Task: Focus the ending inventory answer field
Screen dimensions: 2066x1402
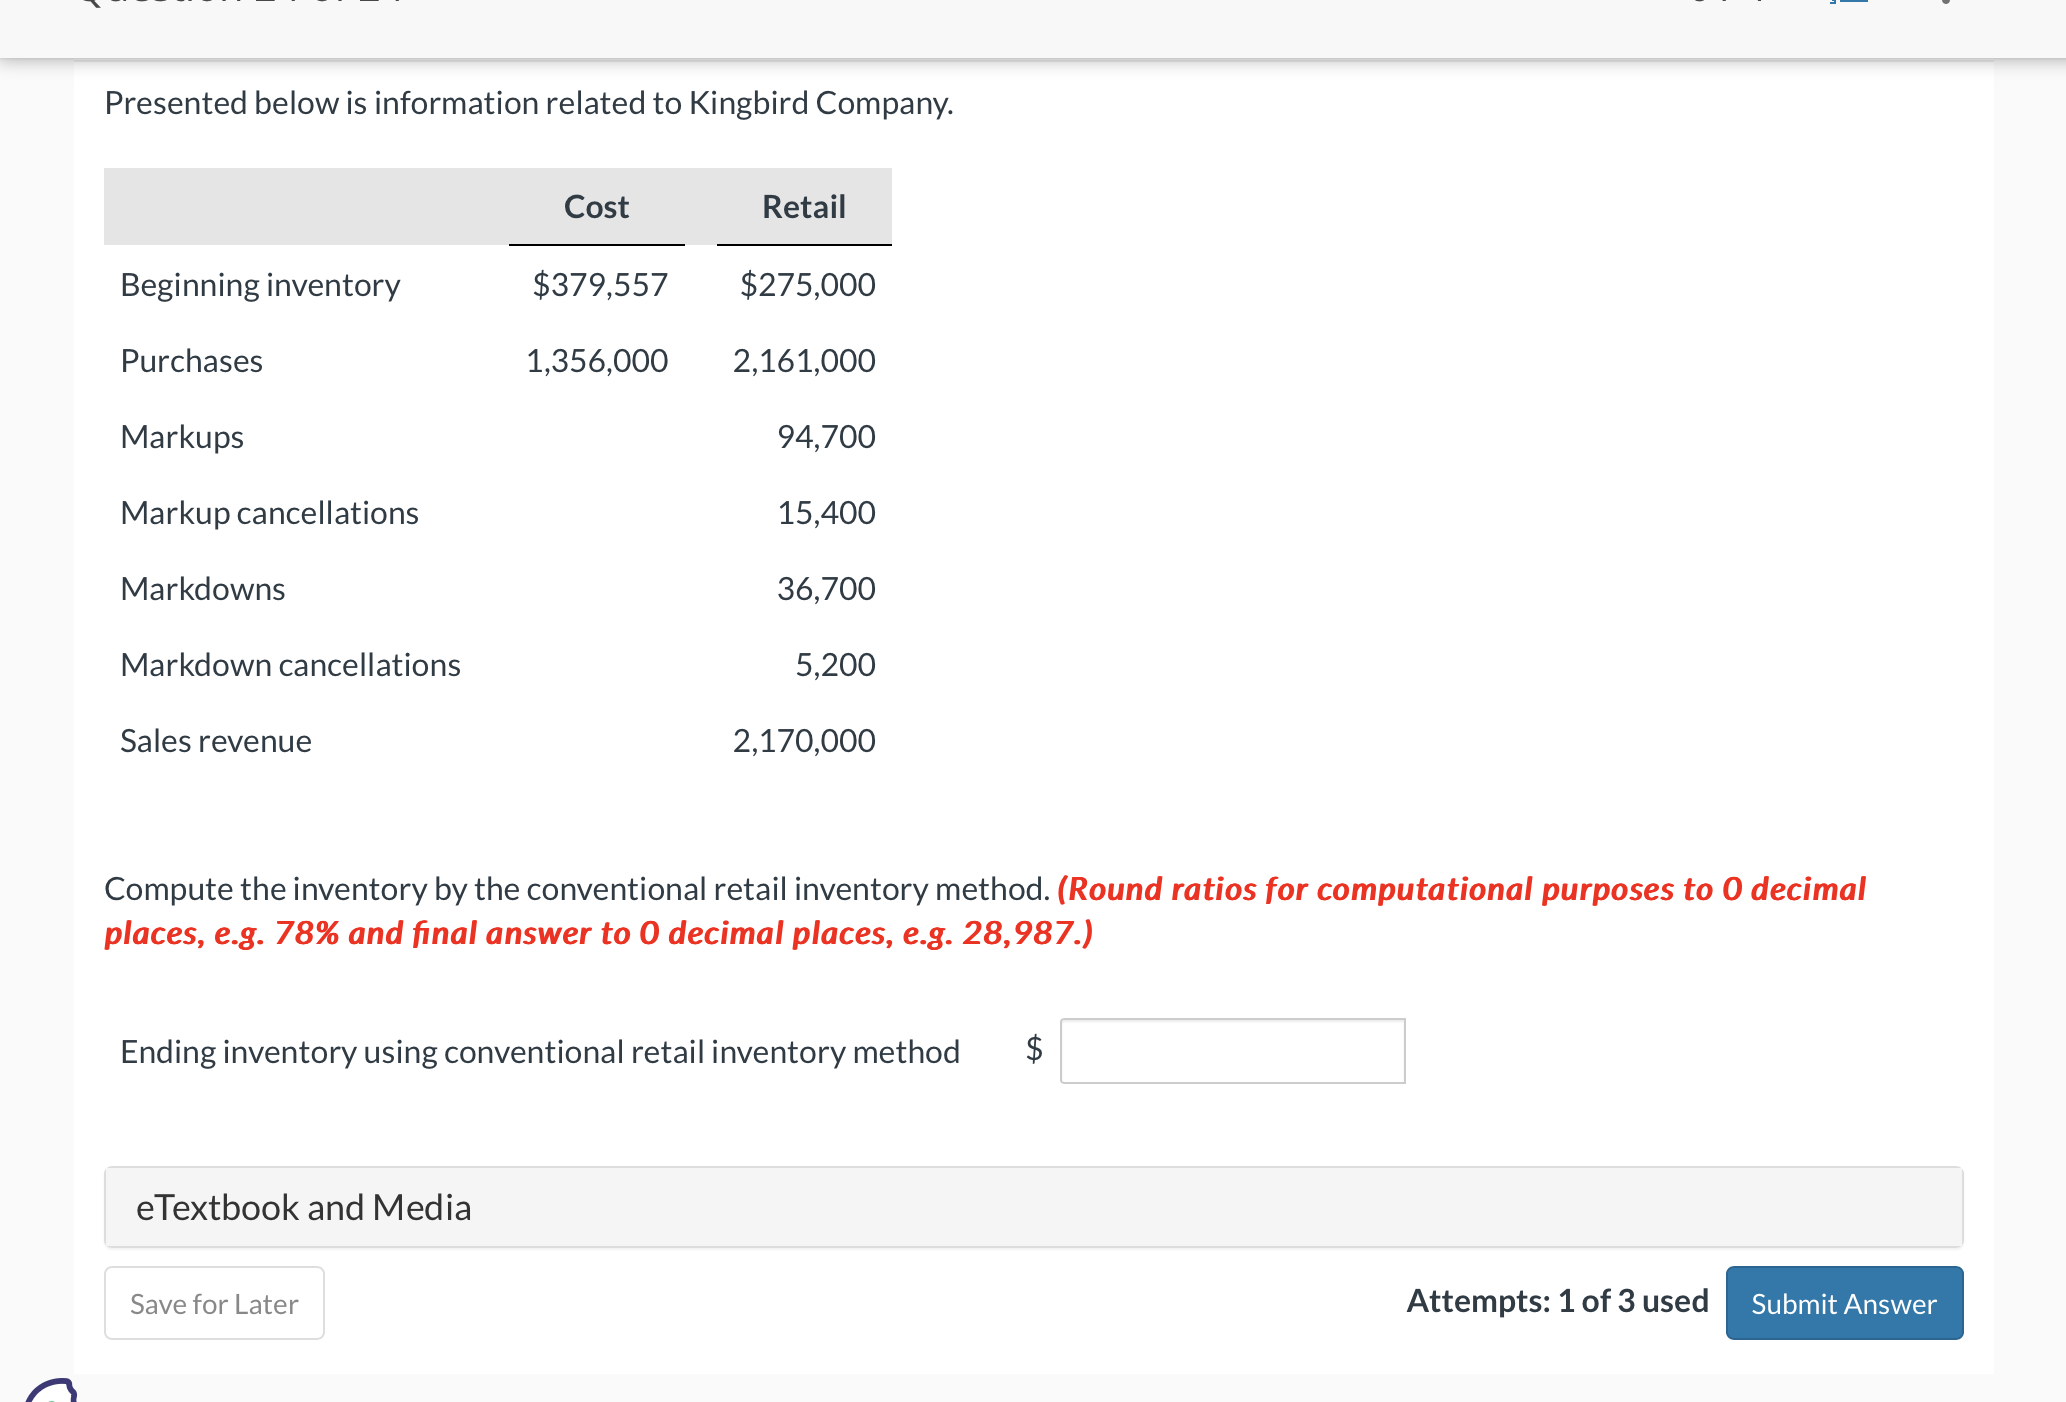Action: pos(1232,1051)
